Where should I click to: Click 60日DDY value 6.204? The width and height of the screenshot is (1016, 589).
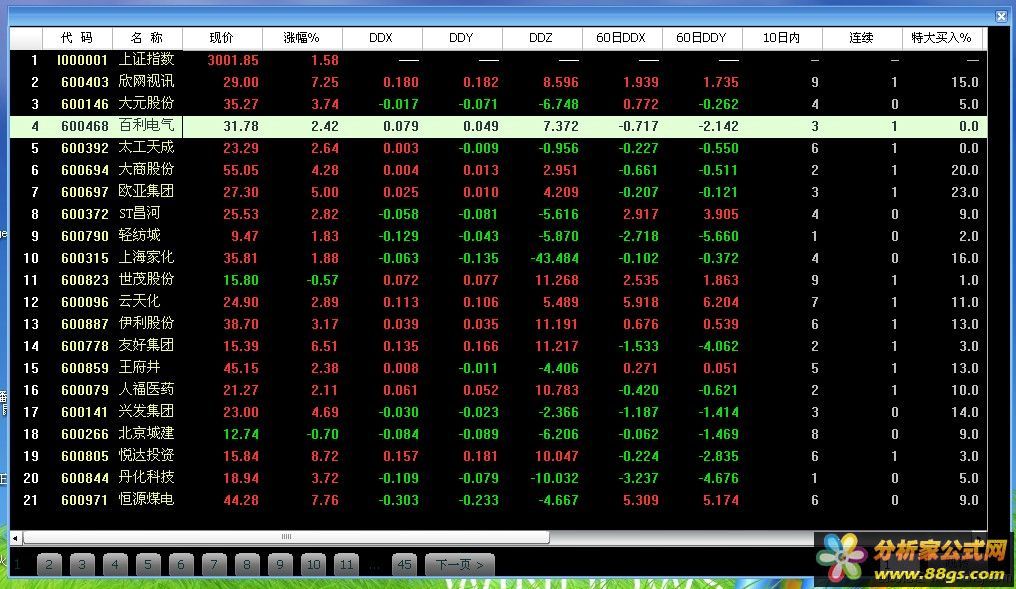(721, 303)
